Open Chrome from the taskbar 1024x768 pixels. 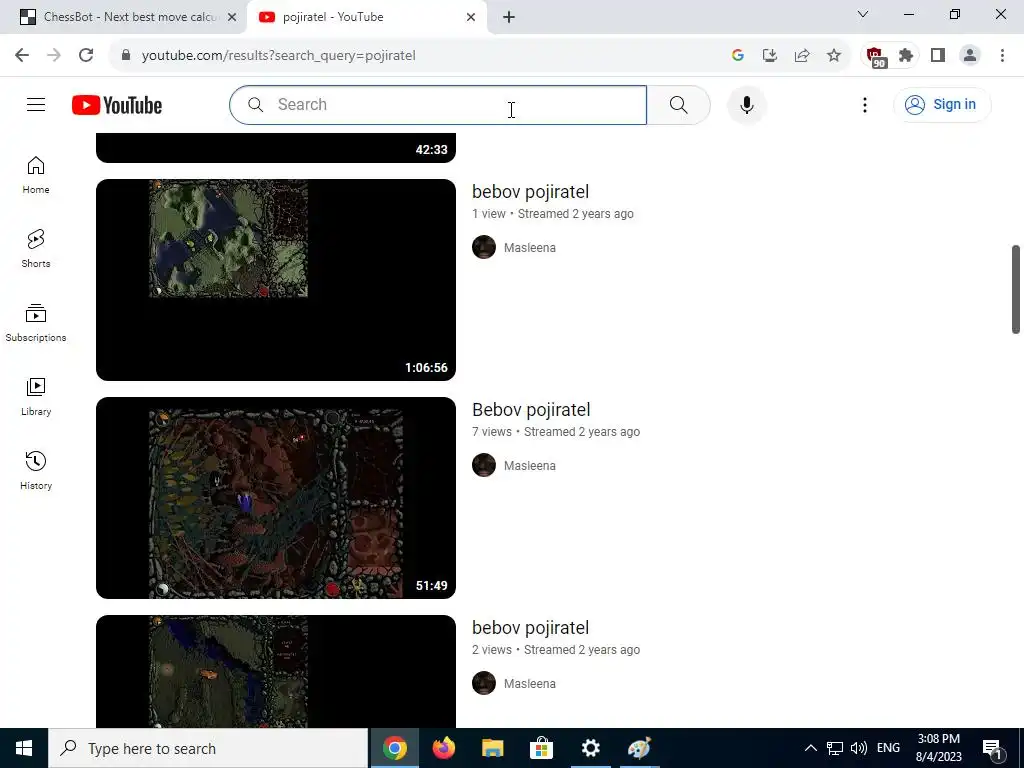(x=394, y=748)
